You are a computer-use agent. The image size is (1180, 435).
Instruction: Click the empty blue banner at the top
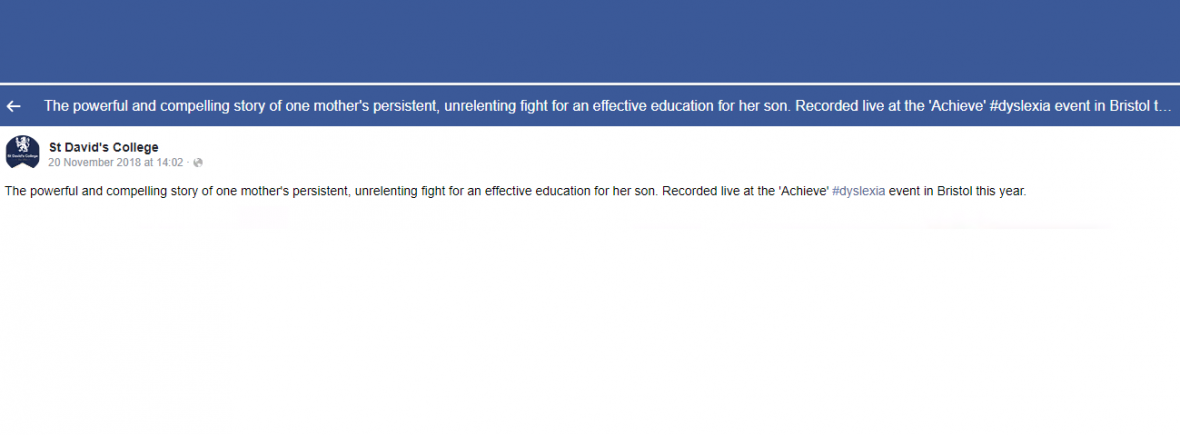point(590,40)
